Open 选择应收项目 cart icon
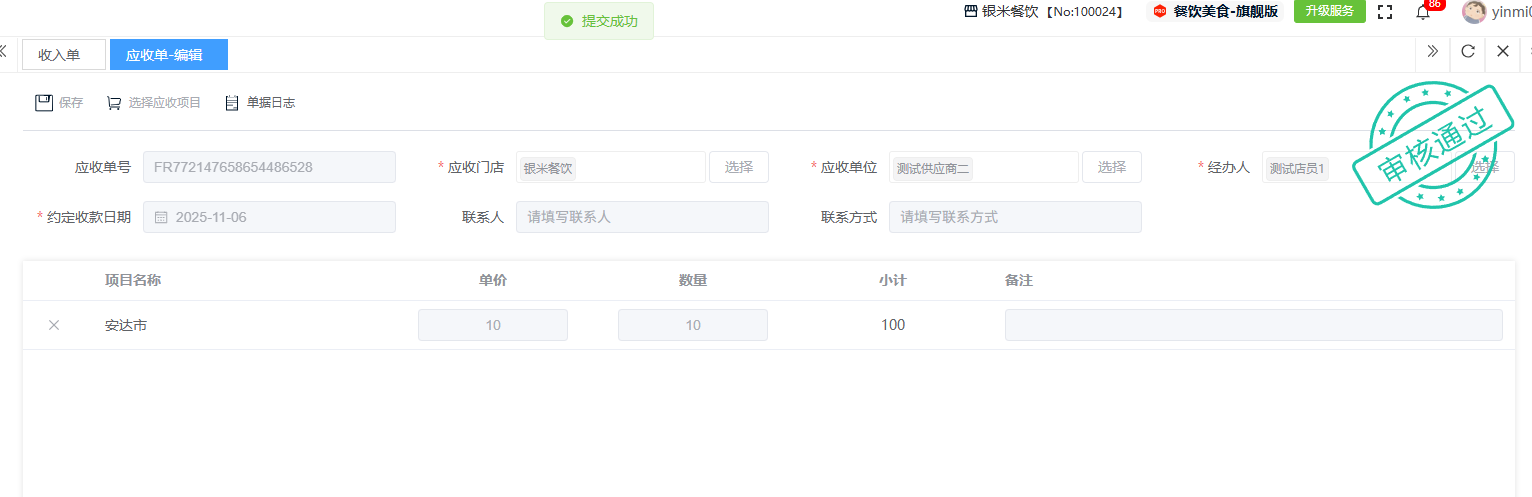The height and width of the screenshot is (497, 1532). coord(114,102)
